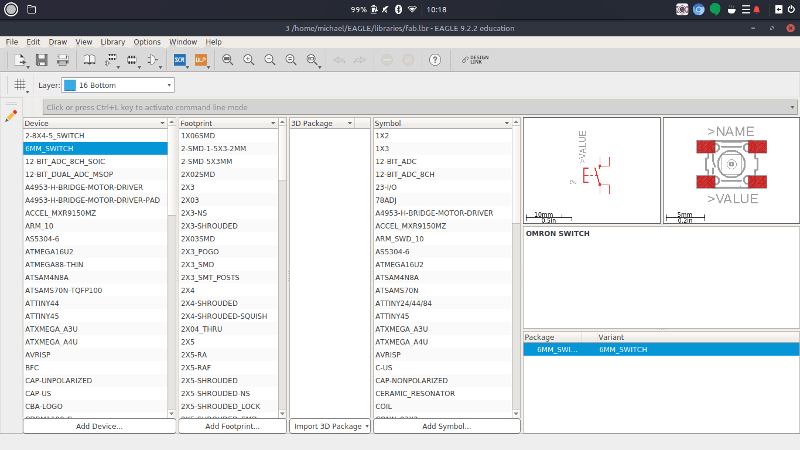Open the files icon in top-left panel
This screenshot has width=800, height=450.
(31, 9)
